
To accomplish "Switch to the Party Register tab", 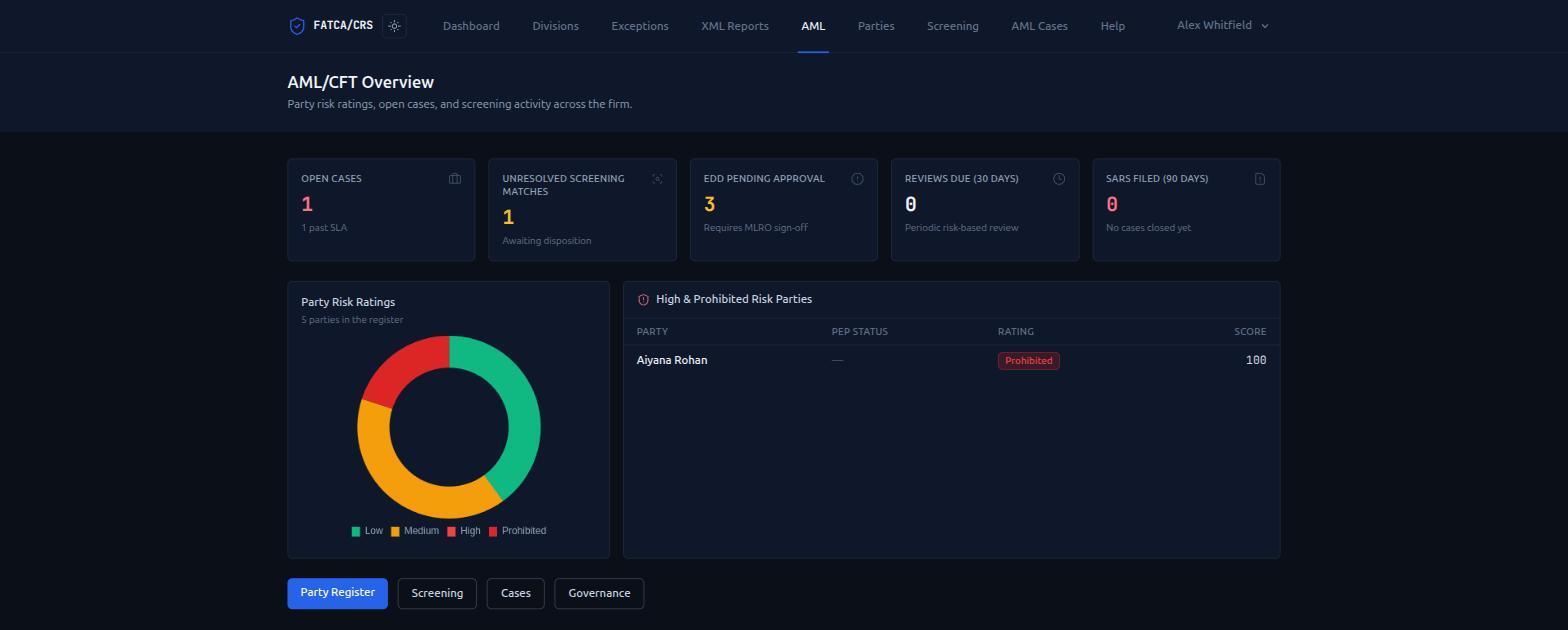I will click(337, 593).
